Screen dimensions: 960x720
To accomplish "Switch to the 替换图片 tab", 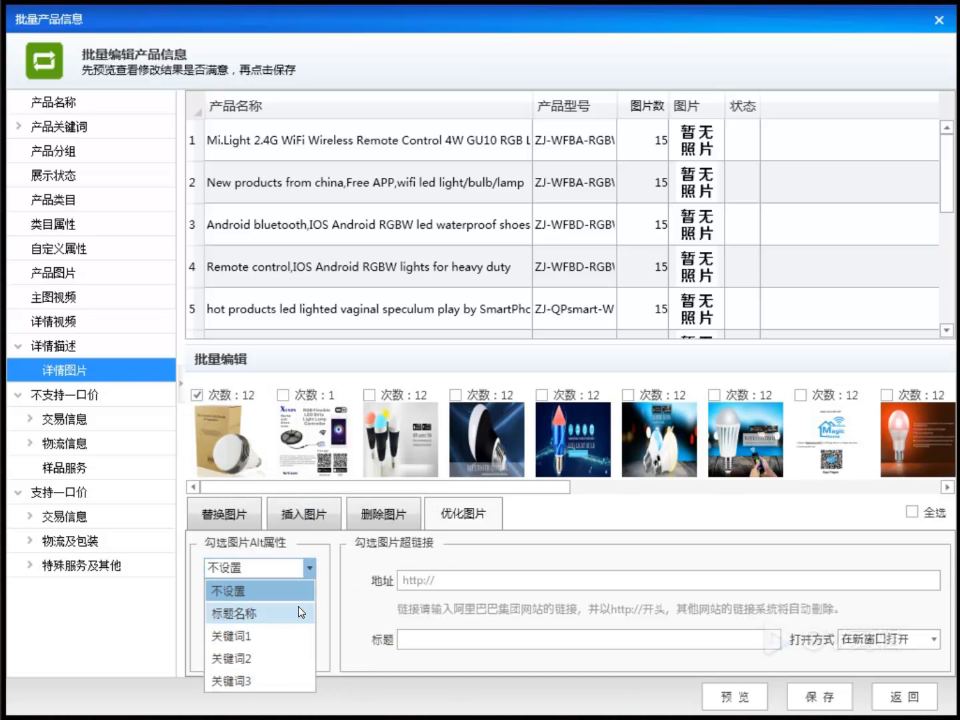I will coord(224,514).
